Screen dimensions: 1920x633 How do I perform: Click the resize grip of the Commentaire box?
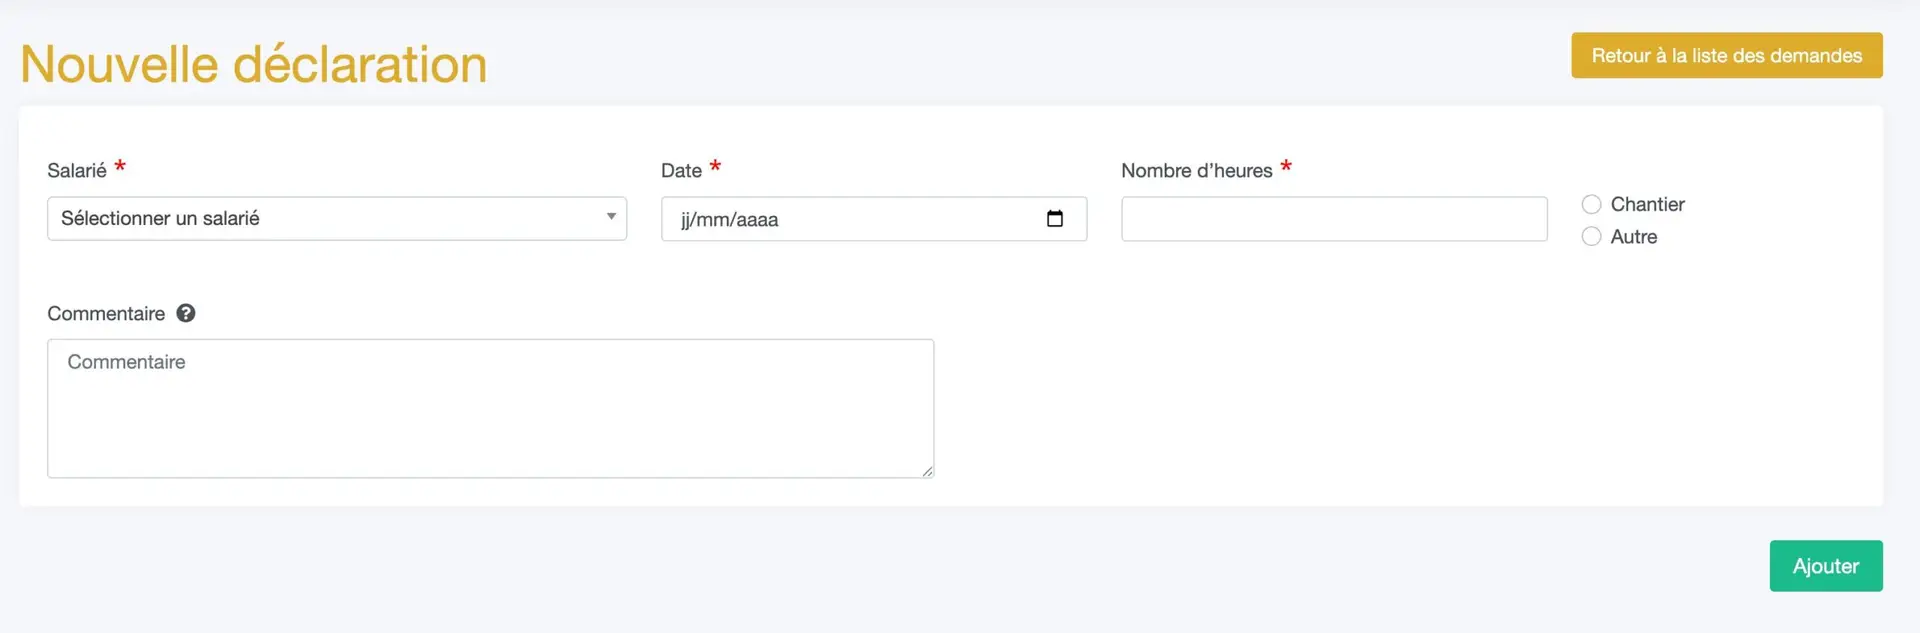click(927, 471)
